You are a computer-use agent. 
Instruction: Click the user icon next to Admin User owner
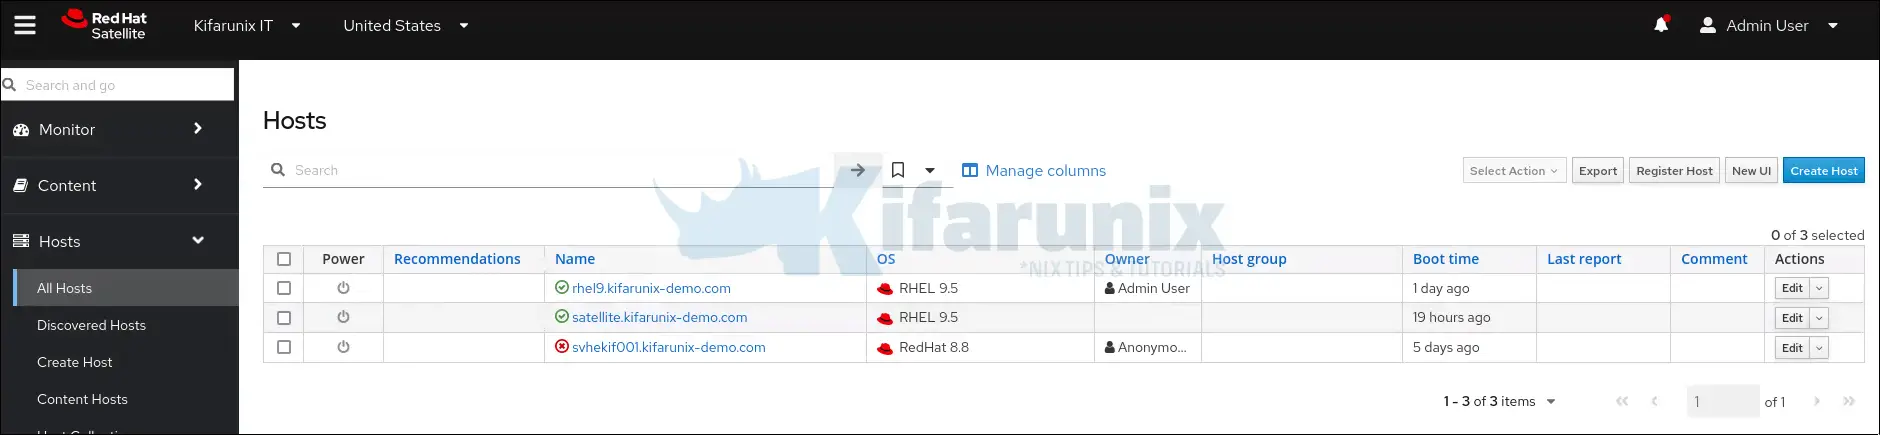[1110, 288]
